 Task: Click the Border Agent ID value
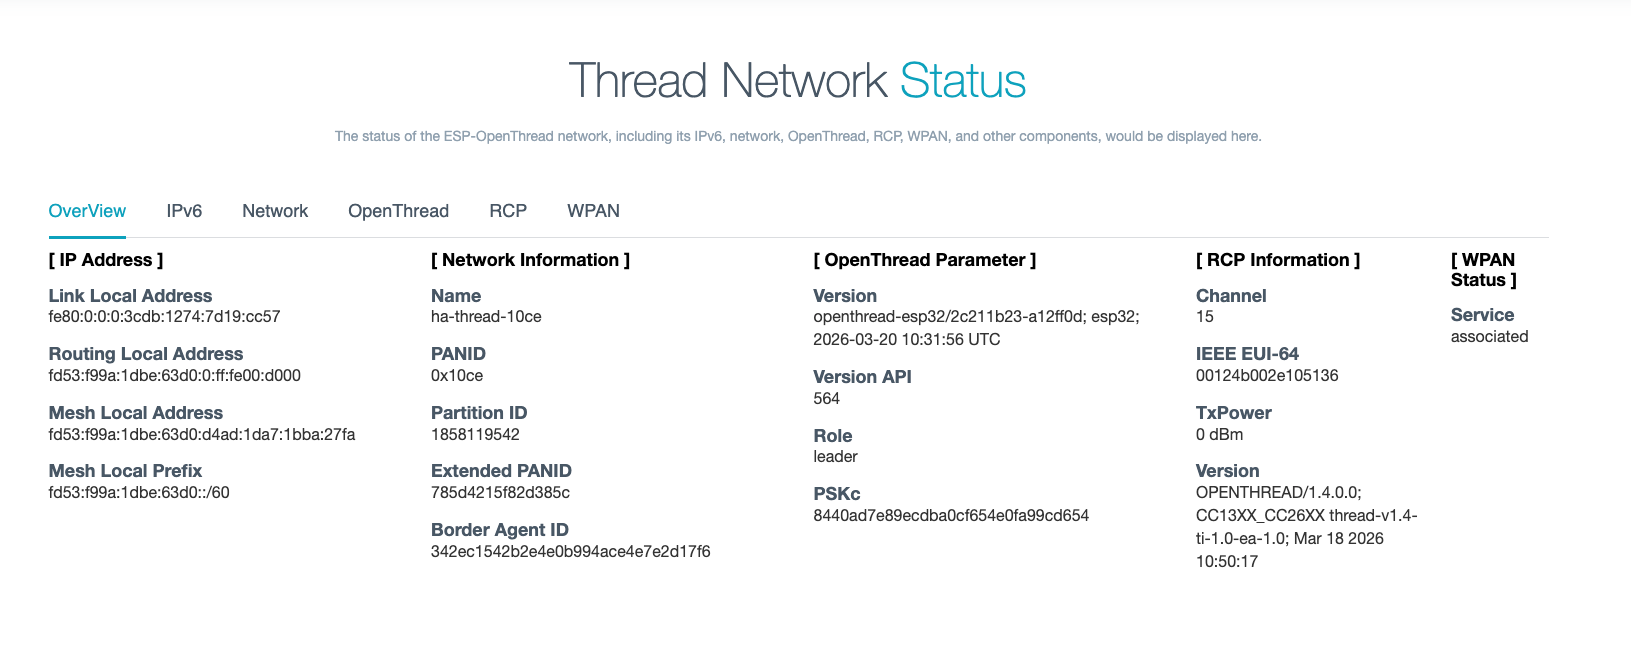[x=570, y=552]
